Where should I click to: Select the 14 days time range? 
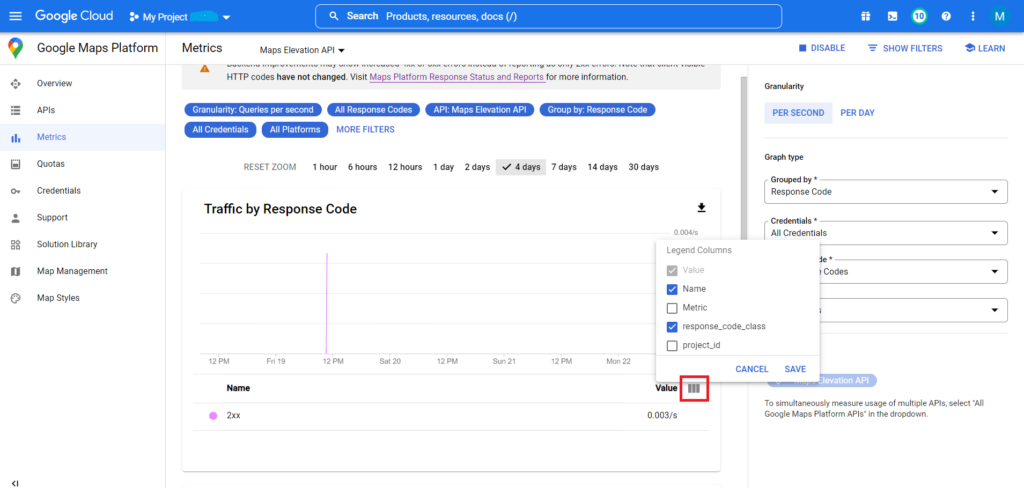602,167
